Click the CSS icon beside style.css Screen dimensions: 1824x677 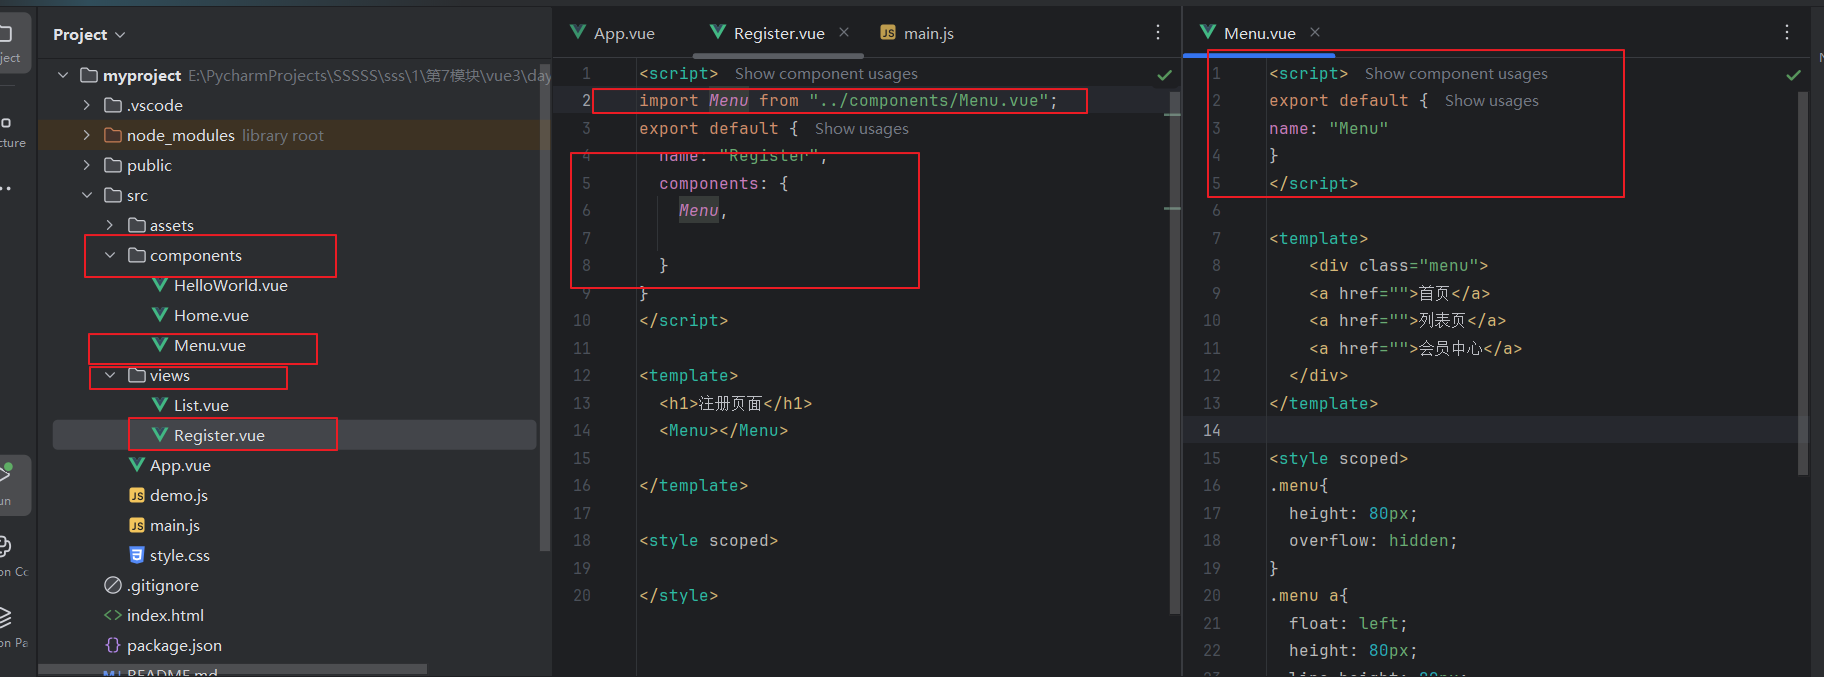pos(137,555)
